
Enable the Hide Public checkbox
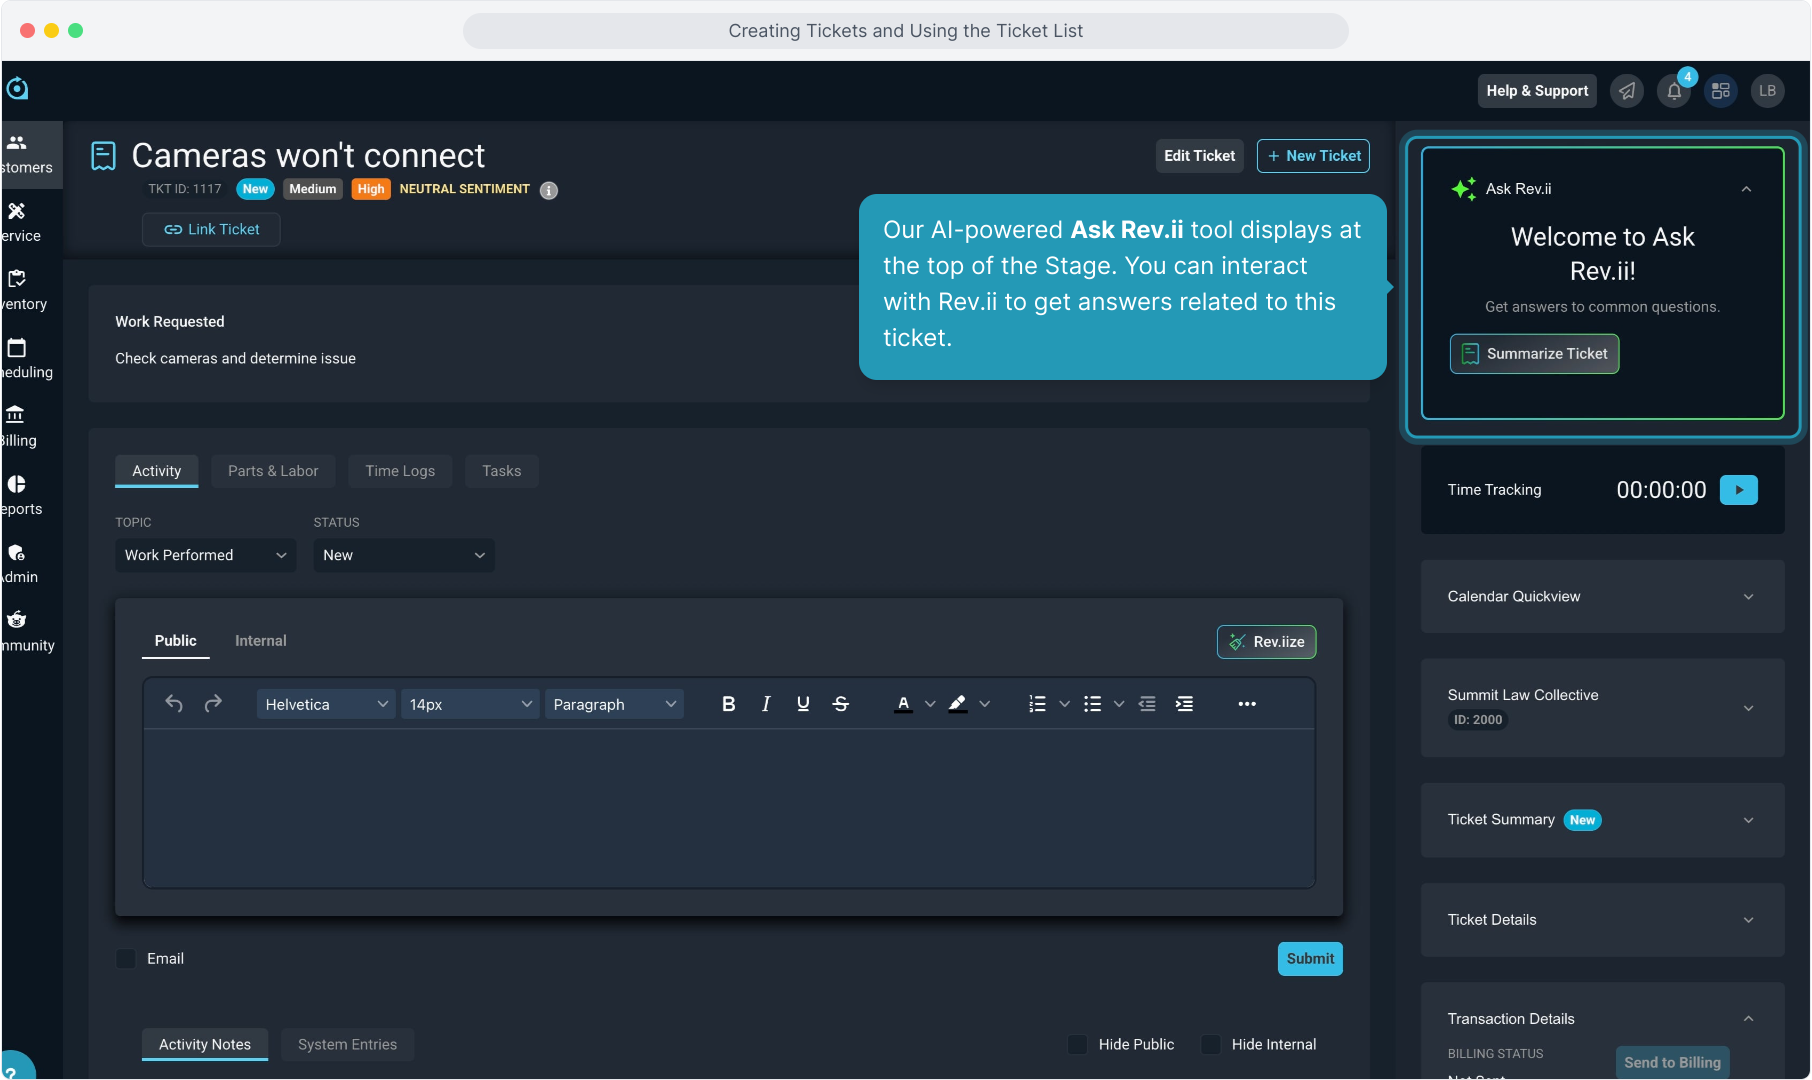pyautogui.click(x=1078, y=1044)
